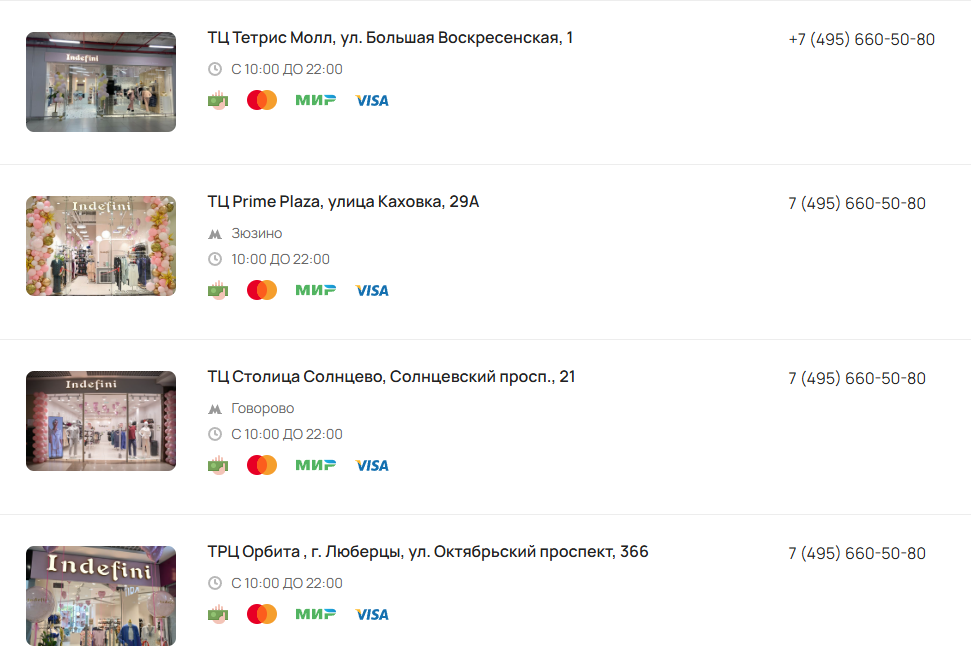
Task: Open ТРЦ Орбита Люберцы address title
Action: (428, 552)
